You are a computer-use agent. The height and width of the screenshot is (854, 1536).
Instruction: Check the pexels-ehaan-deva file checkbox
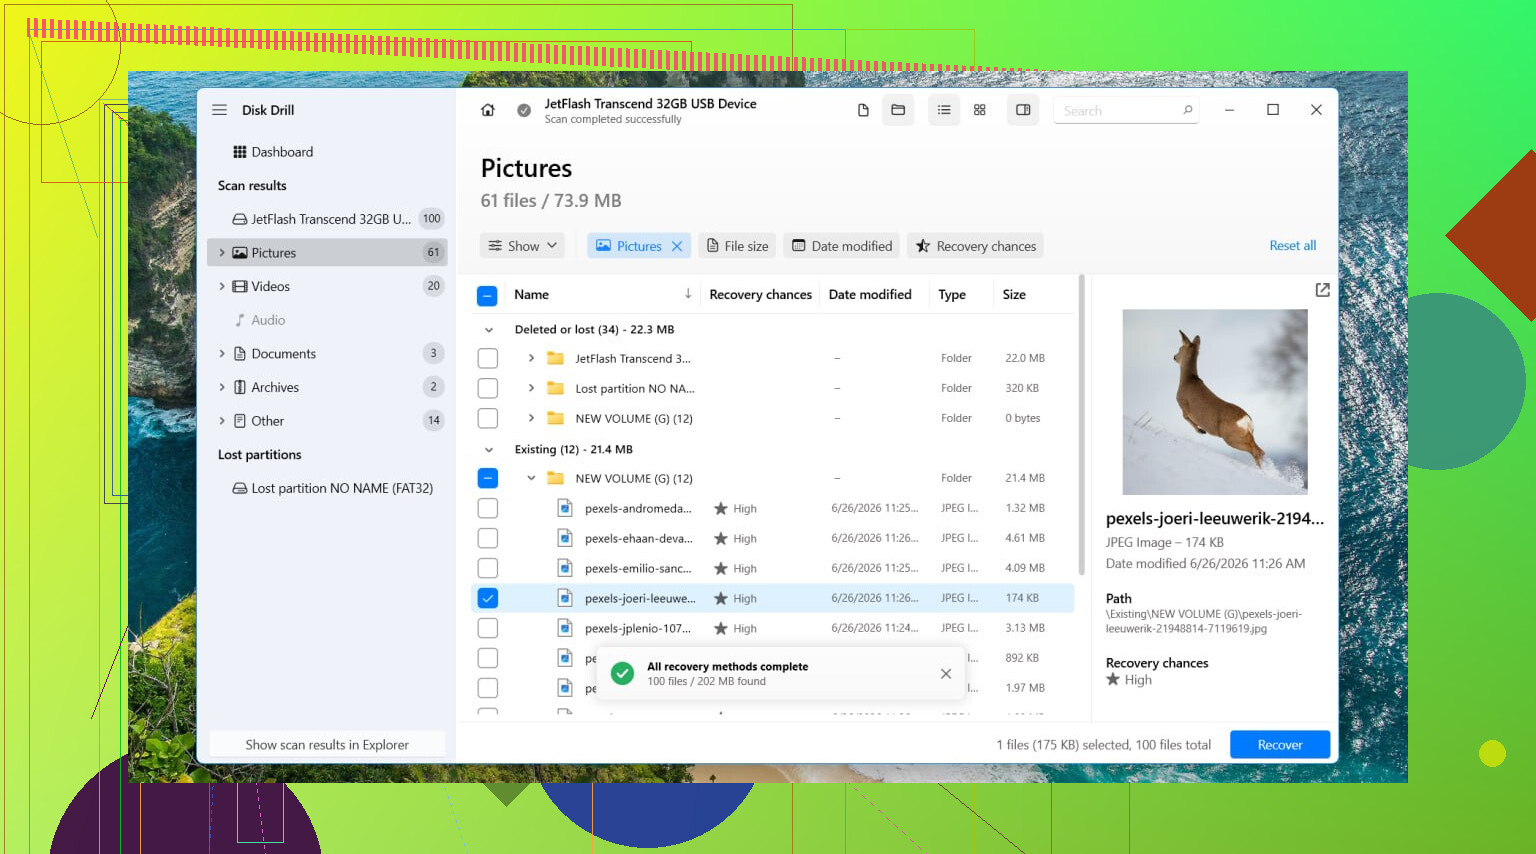(487, 538)
